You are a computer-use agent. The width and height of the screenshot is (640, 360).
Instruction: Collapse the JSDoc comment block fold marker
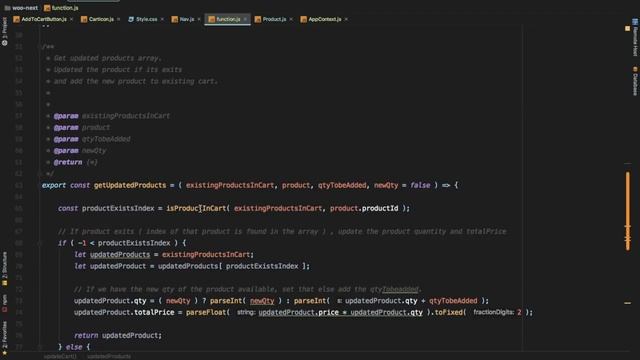point(40,47)
